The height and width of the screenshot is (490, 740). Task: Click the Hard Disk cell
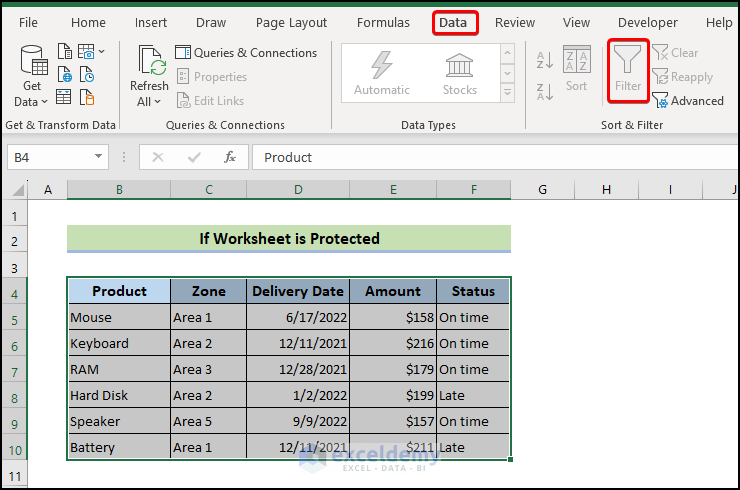click(x=119, y=395)
